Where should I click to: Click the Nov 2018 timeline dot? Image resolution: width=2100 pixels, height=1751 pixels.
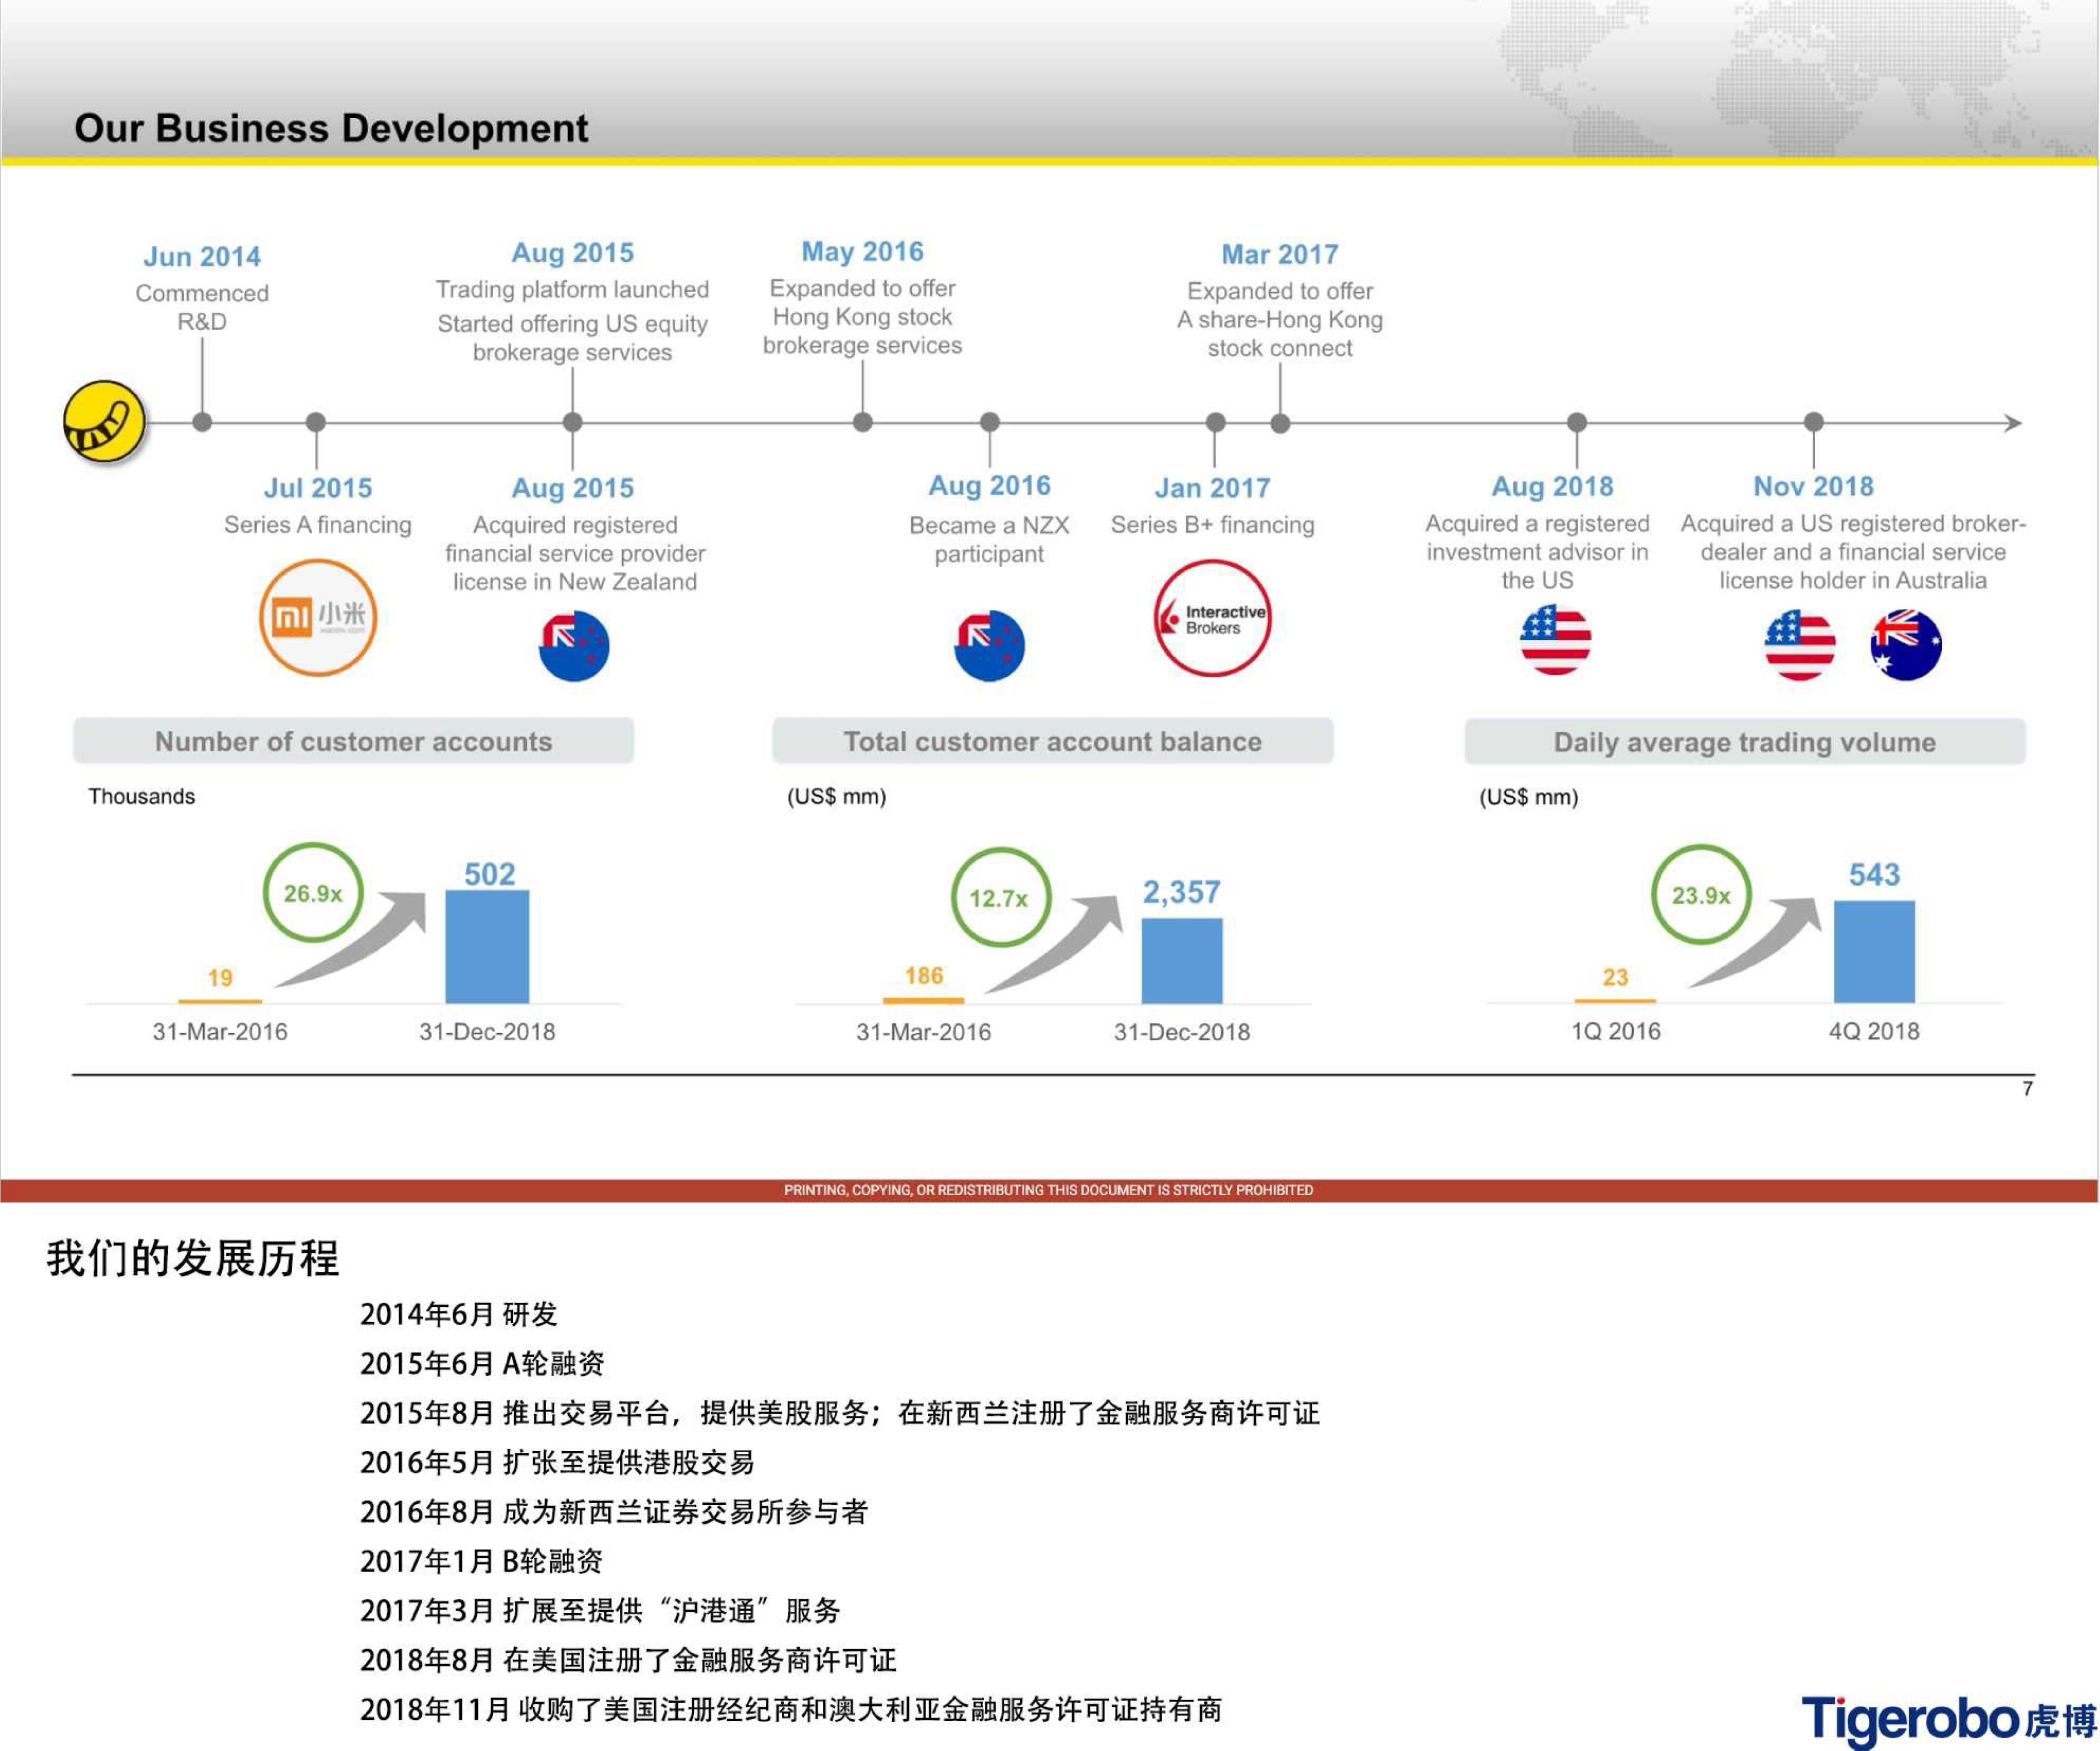point(1814,422)
